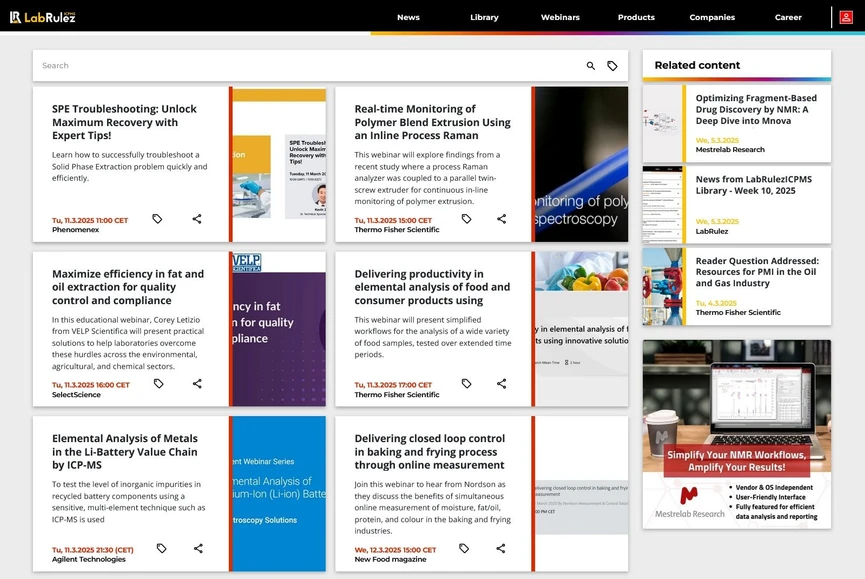Open 'Delivering productivity in elemental analysis' title
Image resolution: width=865 pixels, height=579 pixels.
click(432, 287)
